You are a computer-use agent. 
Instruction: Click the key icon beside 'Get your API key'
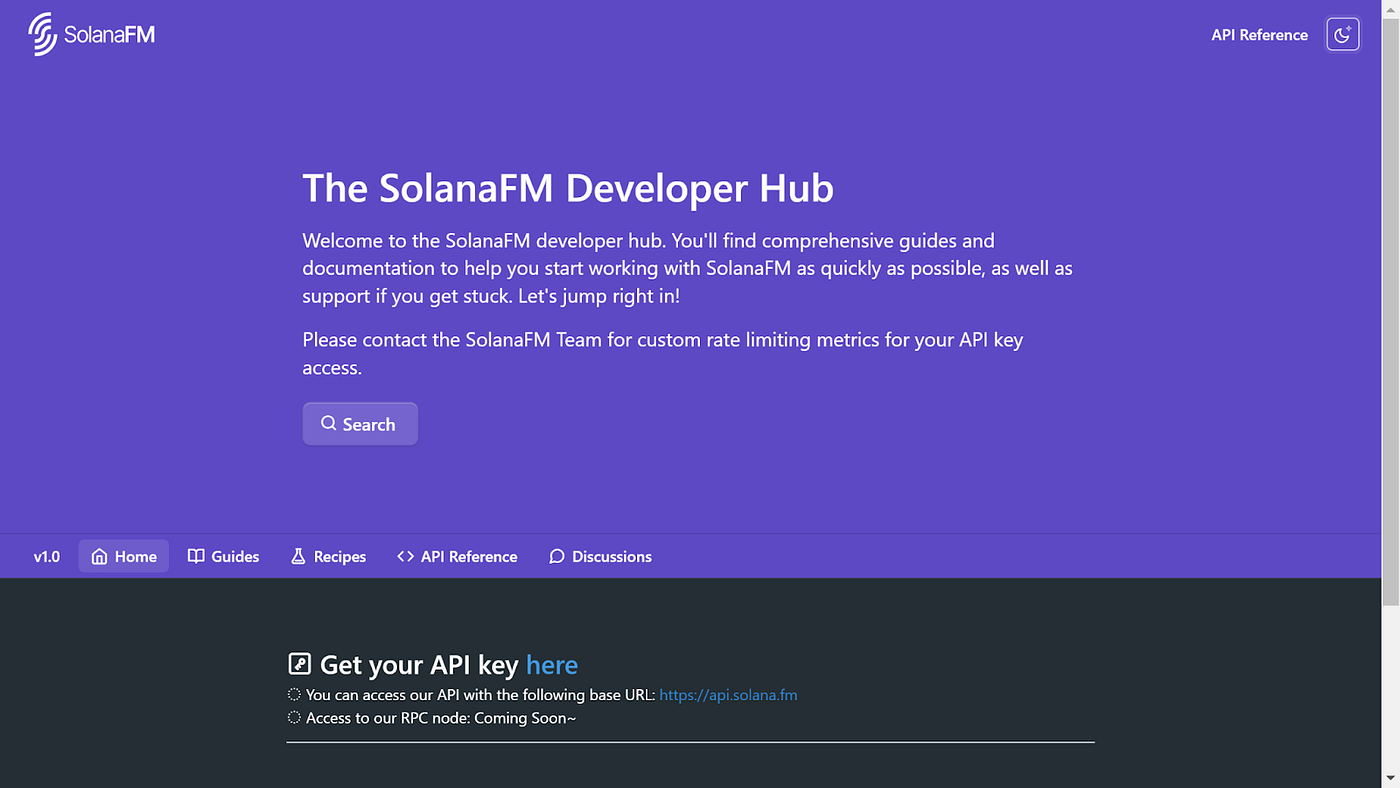coord(299,664)
